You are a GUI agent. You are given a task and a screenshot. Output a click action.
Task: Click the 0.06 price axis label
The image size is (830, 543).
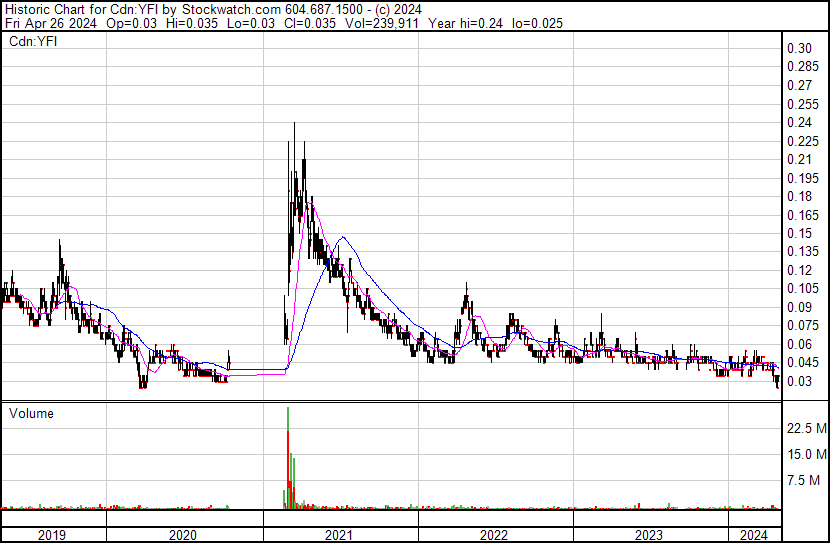799,344
